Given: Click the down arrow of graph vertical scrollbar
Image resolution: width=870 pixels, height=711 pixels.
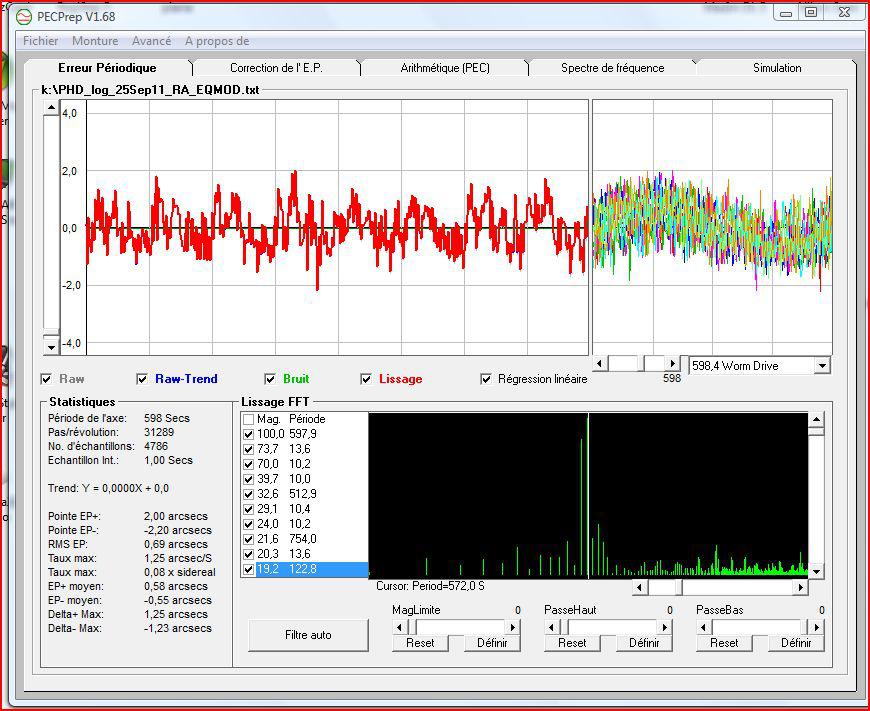Looking at the screenshot, I should (x=52, y=346).
